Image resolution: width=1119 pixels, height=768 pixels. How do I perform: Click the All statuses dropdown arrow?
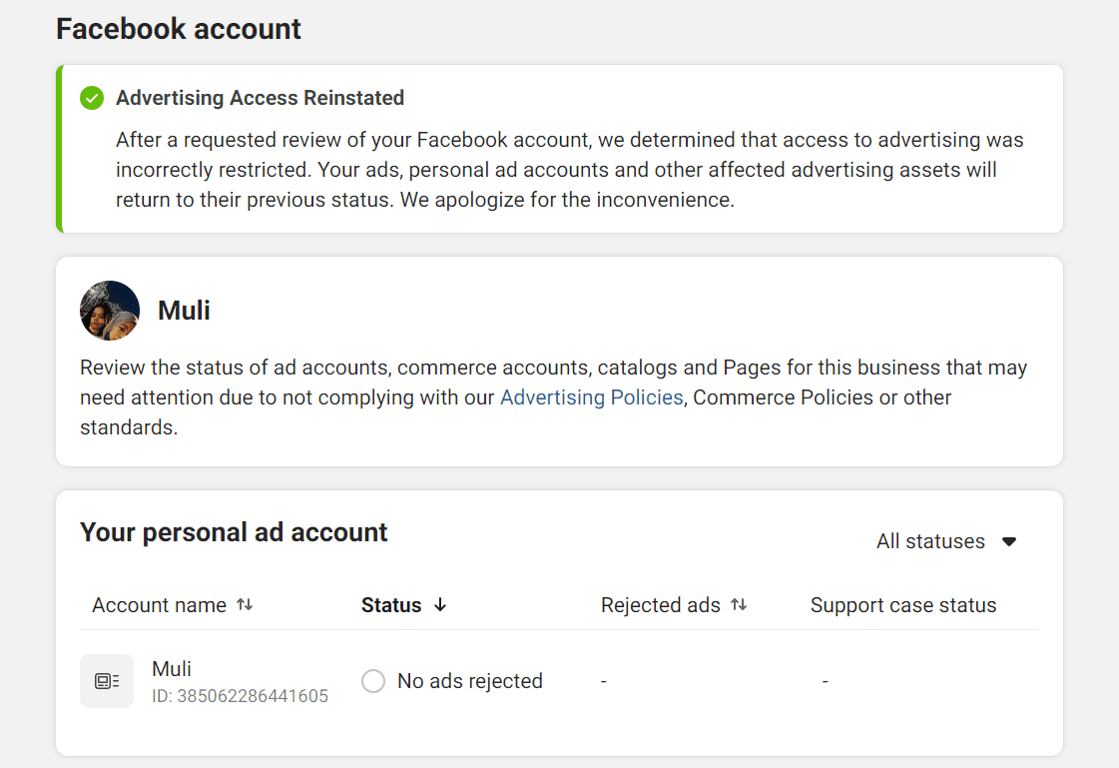[1009, 541]
